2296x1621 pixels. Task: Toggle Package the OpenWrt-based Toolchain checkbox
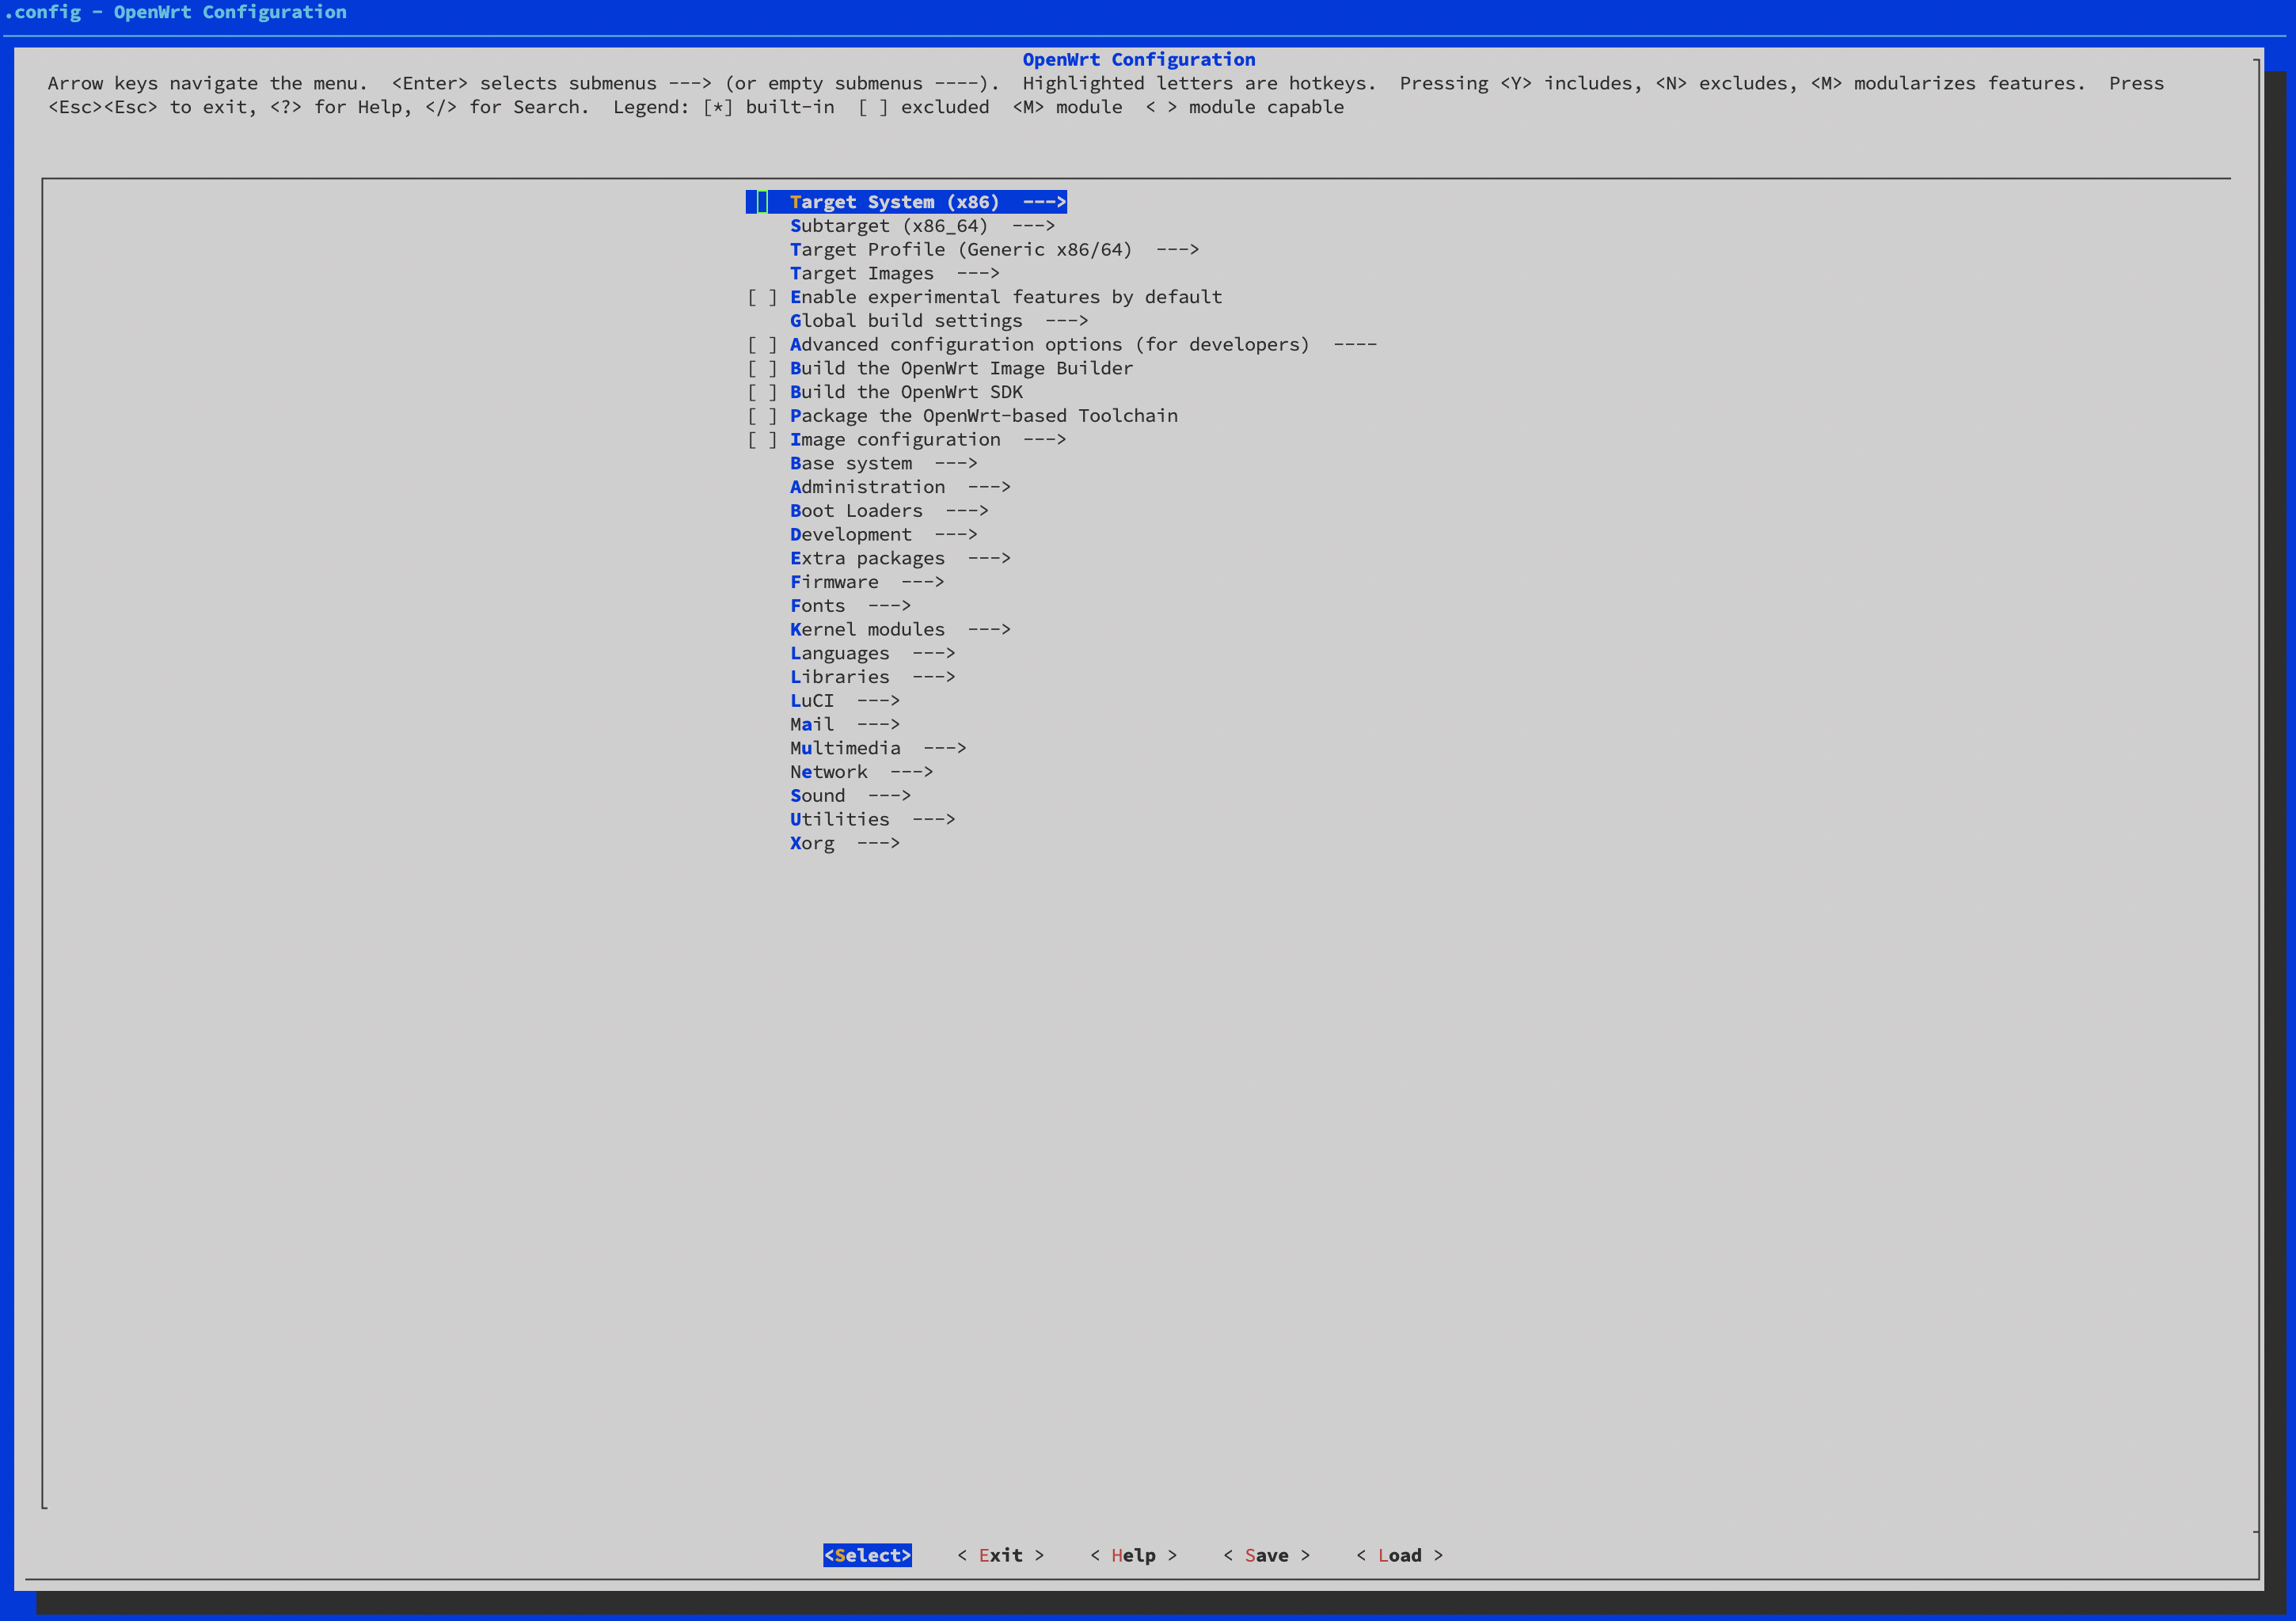point(762,416)
